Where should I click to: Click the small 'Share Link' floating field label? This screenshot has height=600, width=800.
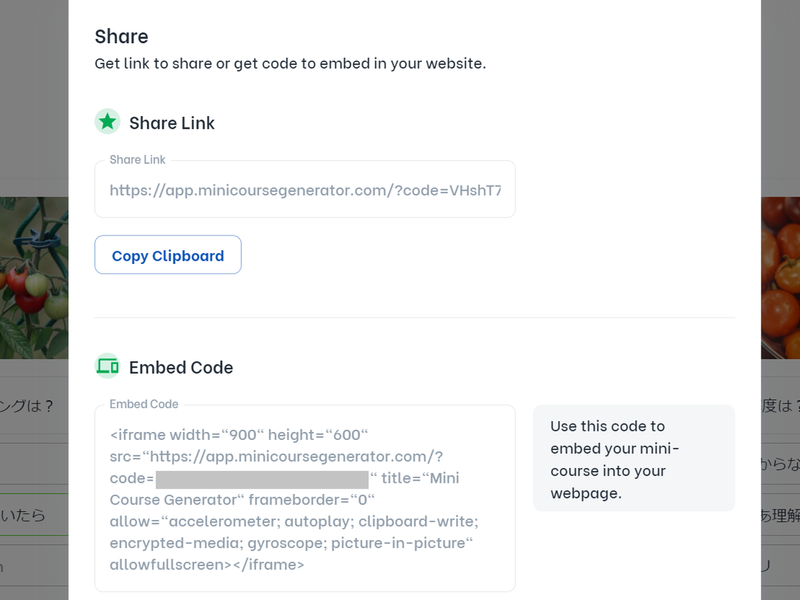pos(137,160)
